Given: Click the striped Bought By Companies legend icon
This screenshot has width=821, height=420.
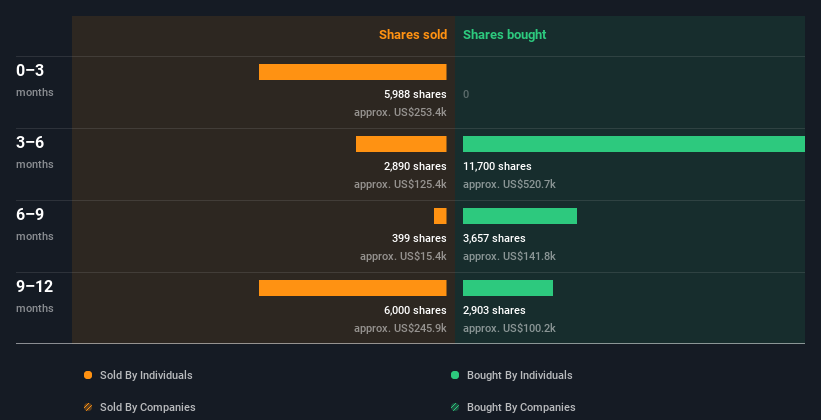Looking at the screenshot, I should coord(455,407).
